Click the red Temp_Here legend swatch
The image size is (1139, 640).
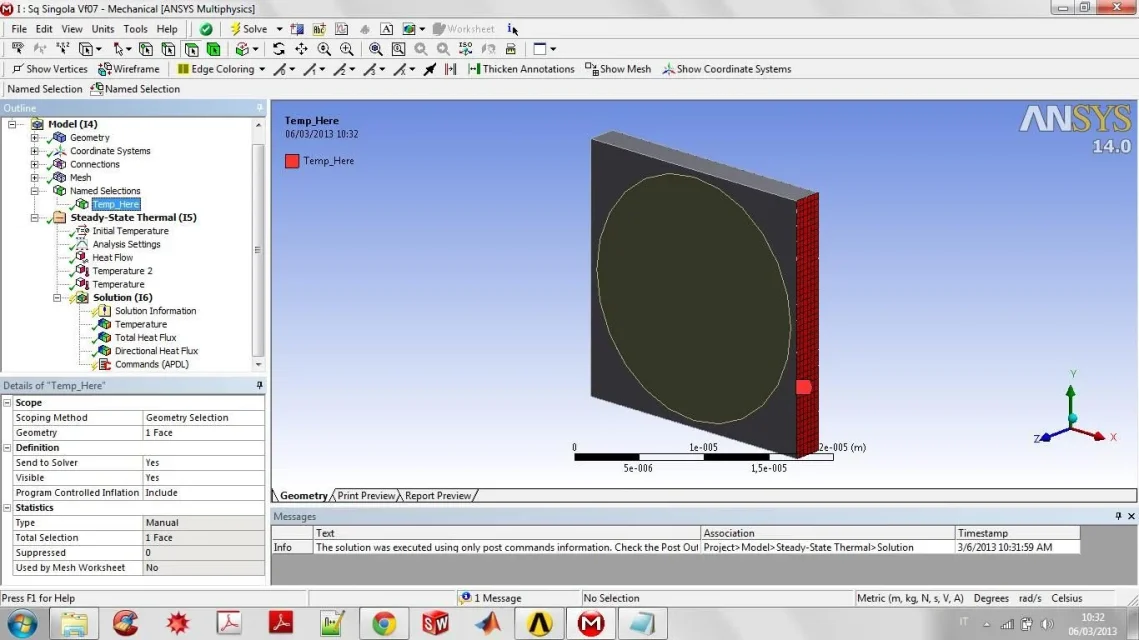click(292, 161)
